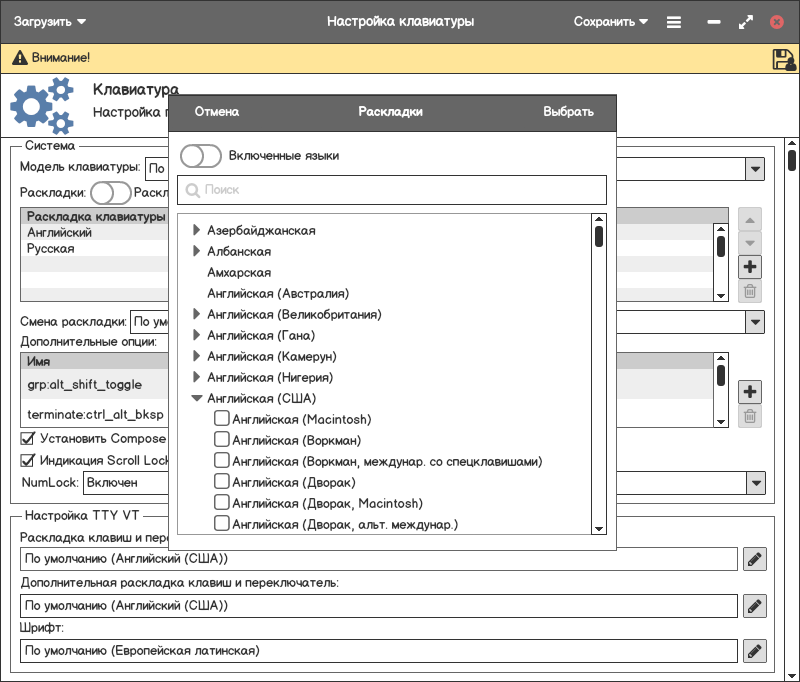The height and width of the screenshot is (682, 800).
Task: Open the "Загрузить" menu
Action: click(x=50, y=21)
